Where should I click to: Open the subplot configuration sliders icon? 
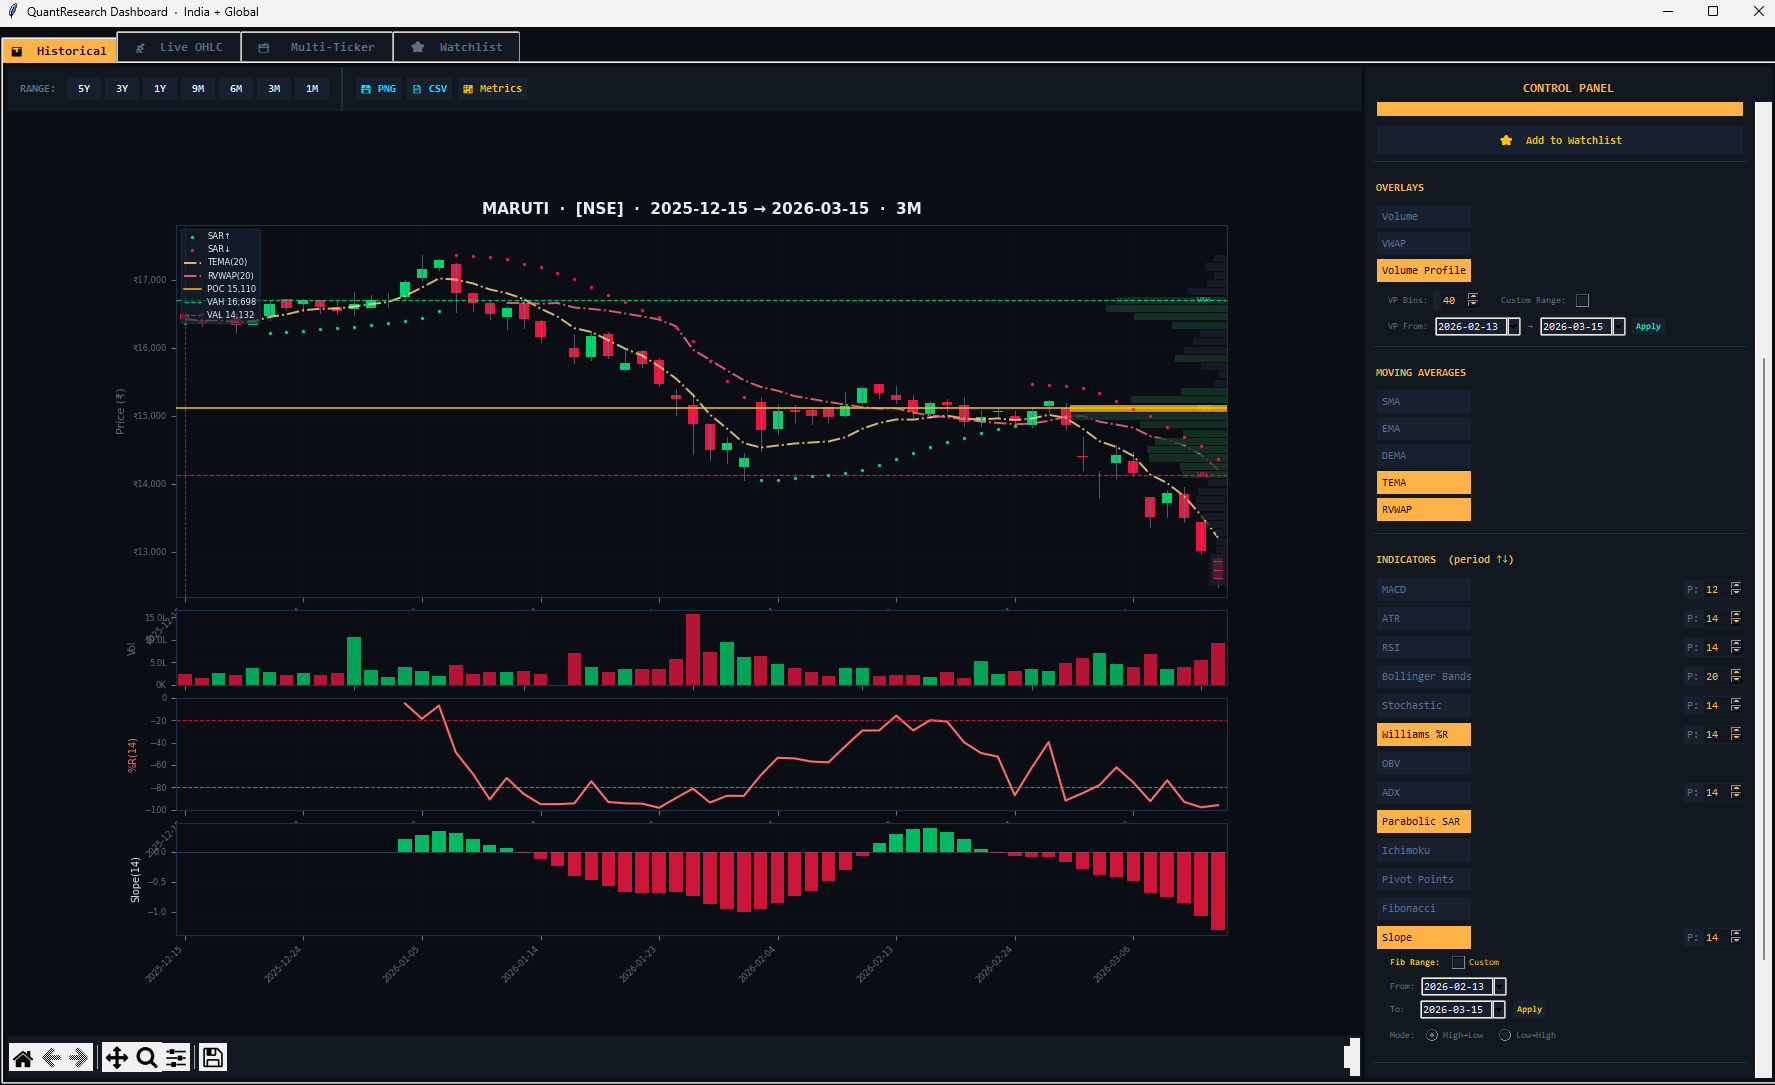coord(176,1058)
